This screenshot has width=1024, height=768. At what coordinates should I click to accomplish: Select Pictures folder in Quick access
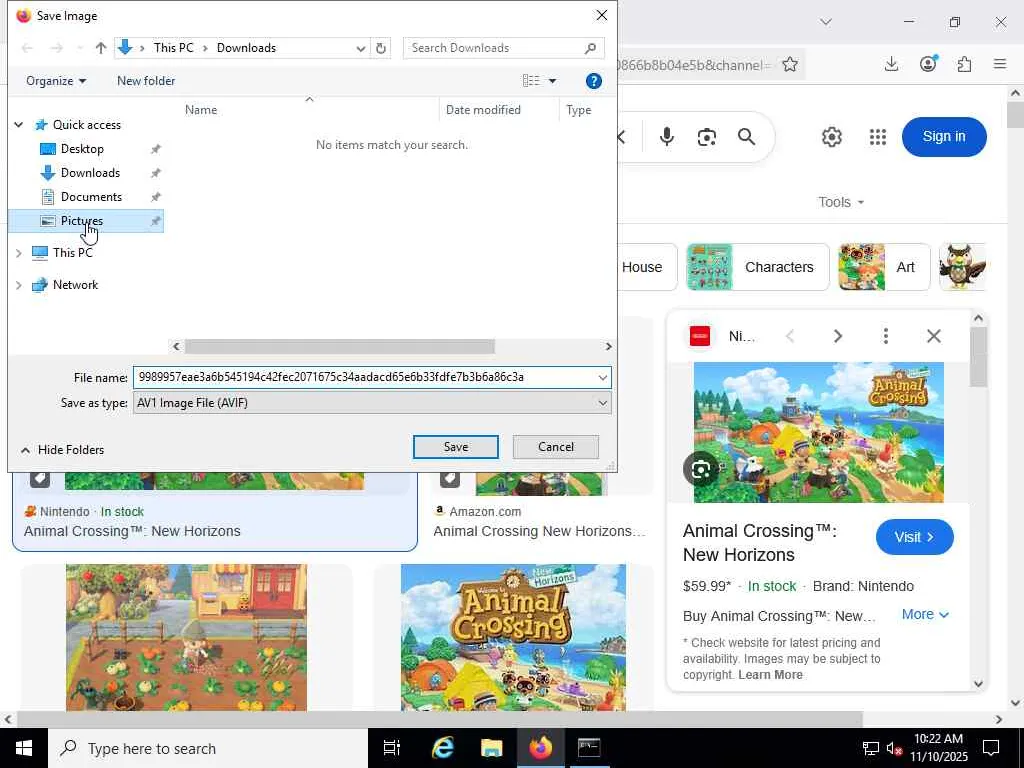point(86,221)
